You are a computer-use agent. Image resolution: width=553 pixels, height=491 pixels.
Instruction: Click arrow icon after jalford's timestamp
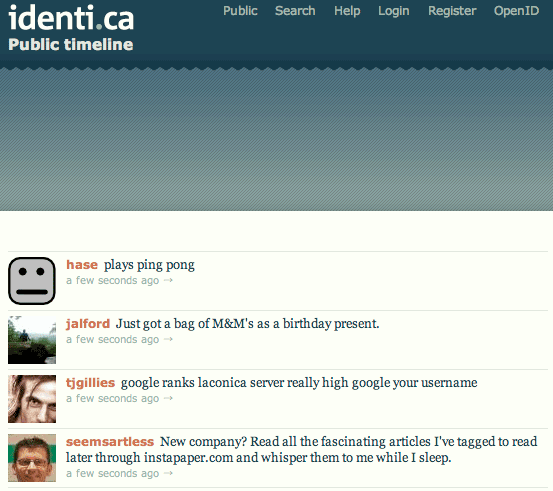168,339
